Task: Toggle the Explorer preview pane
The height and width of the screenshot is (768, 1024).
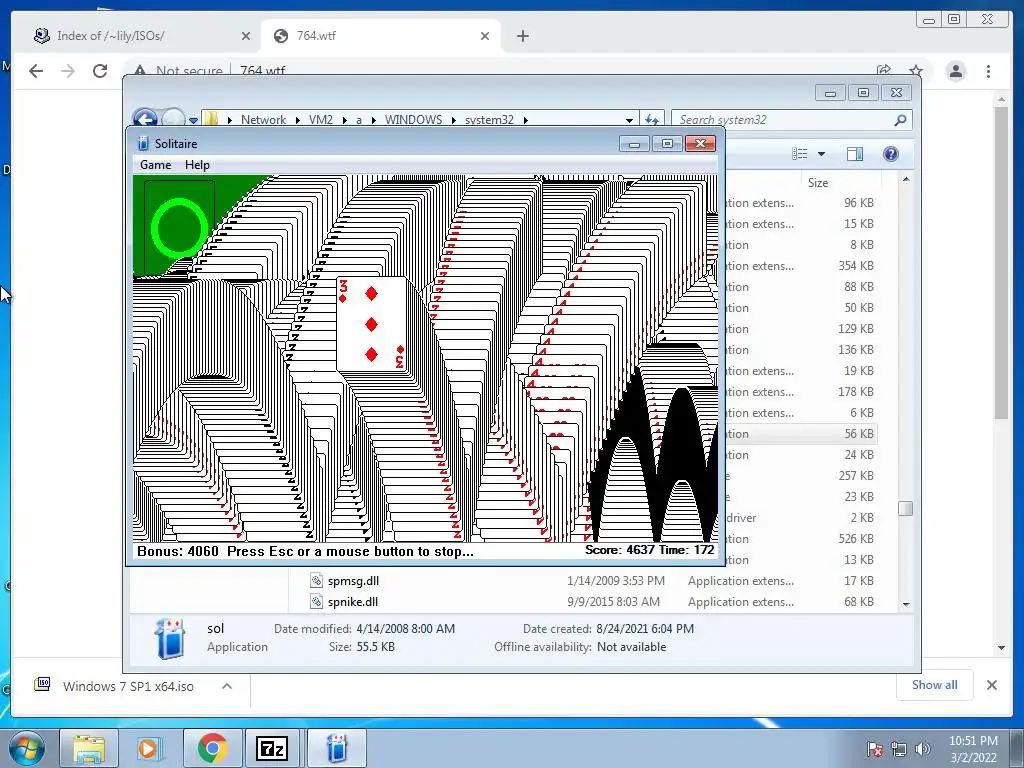Action: tap(855, 154)
